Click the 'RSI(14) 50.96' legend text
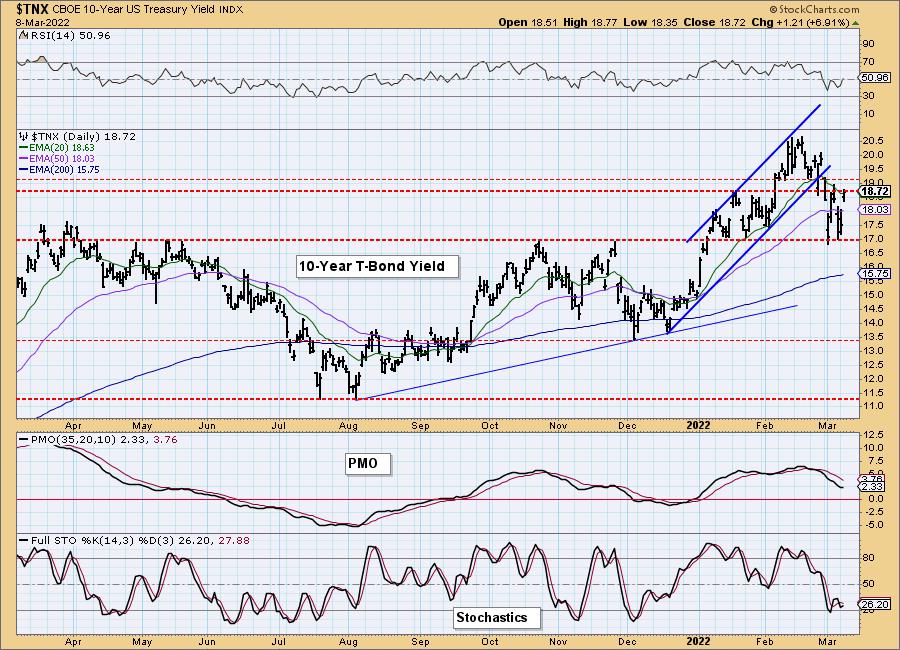The width and height of the screenshot is (900, 650). point(69,36)
